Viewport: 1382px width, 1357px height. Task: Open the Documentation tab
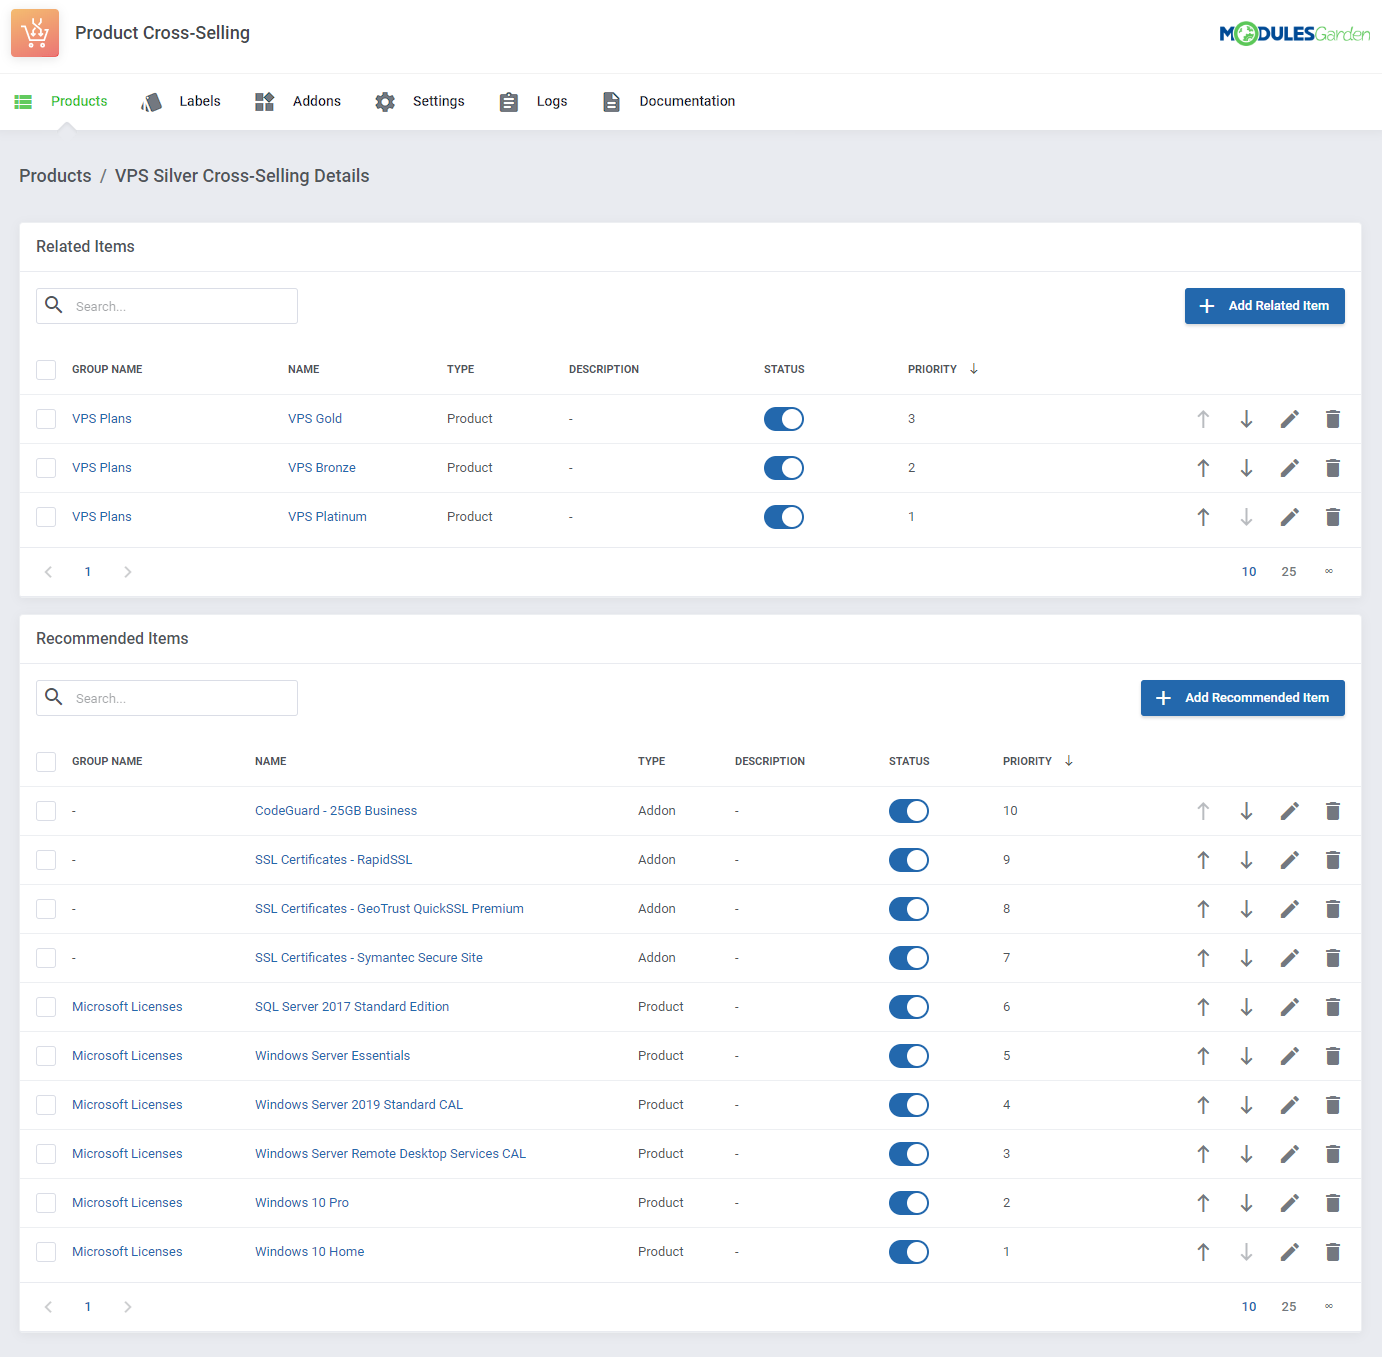click(669, 101)
